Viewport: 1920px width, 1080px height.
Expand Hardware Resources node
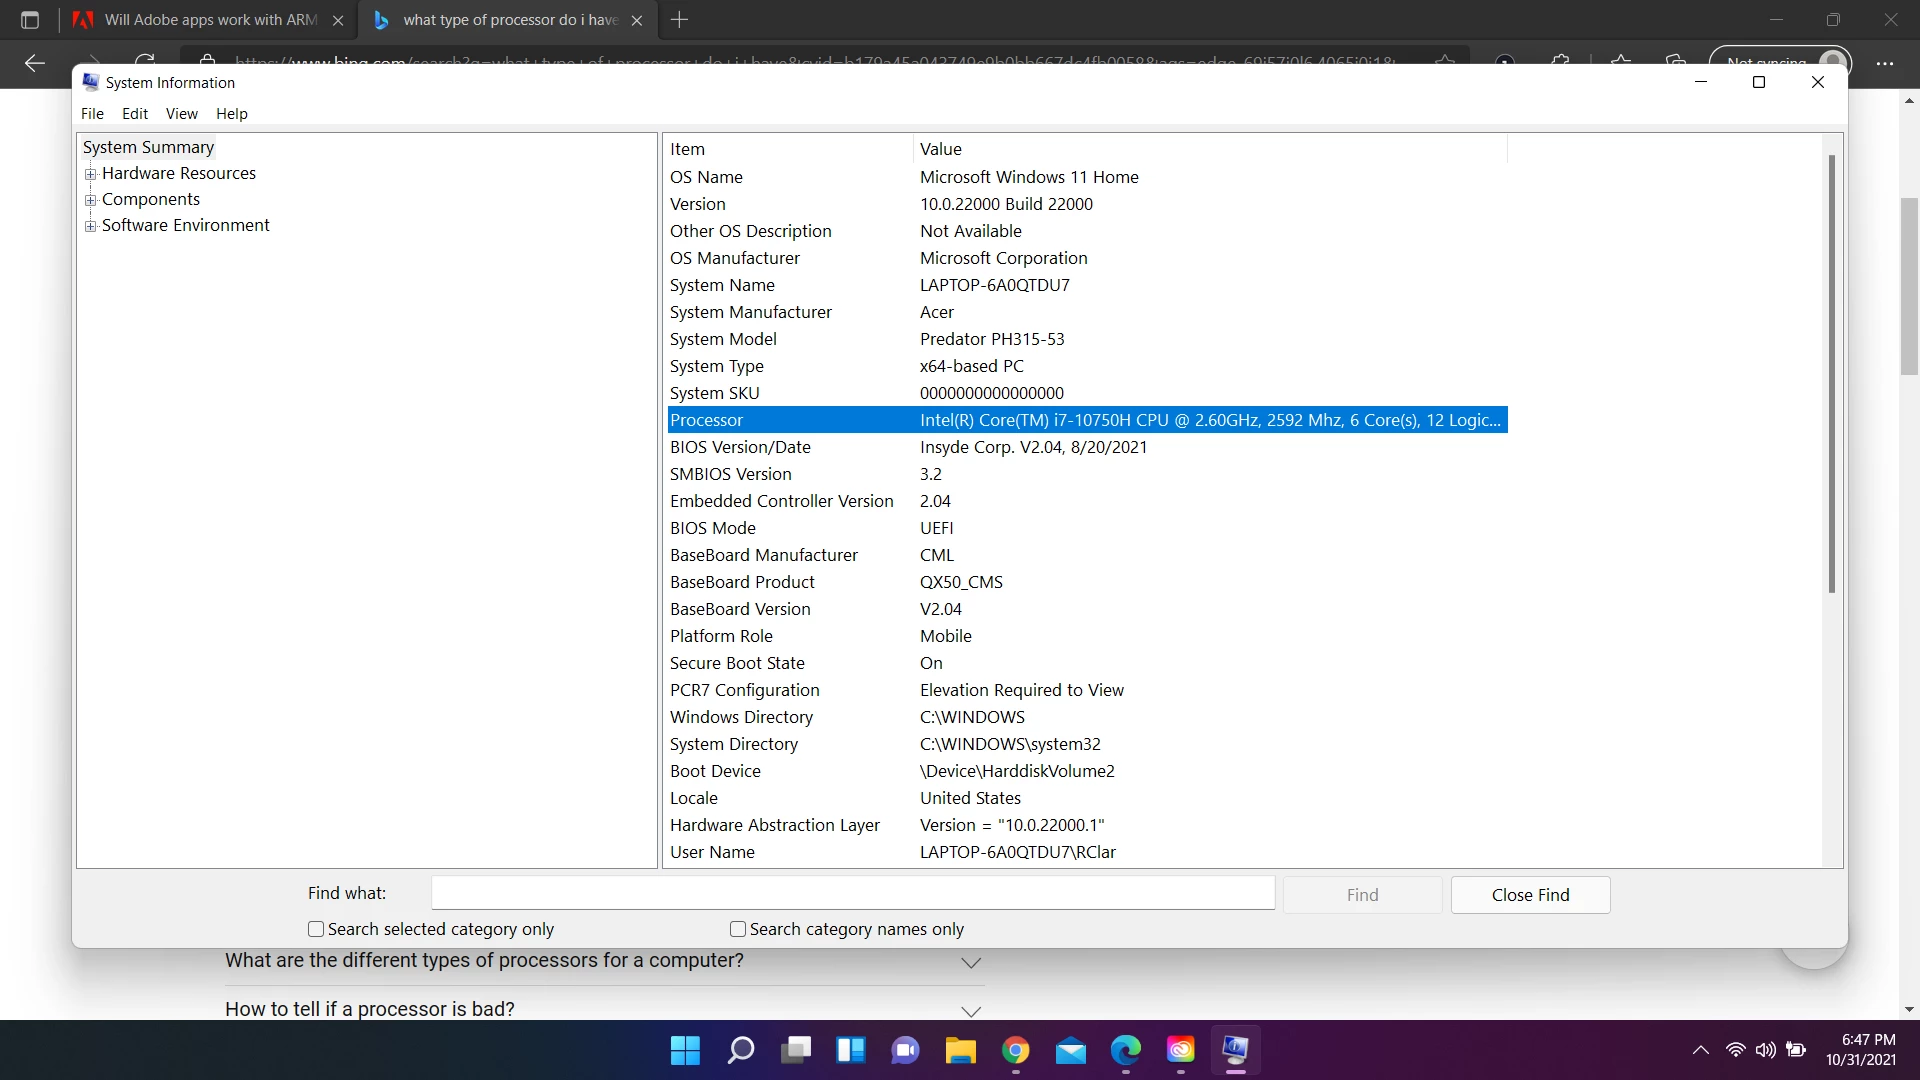click(x=91, y=174)
